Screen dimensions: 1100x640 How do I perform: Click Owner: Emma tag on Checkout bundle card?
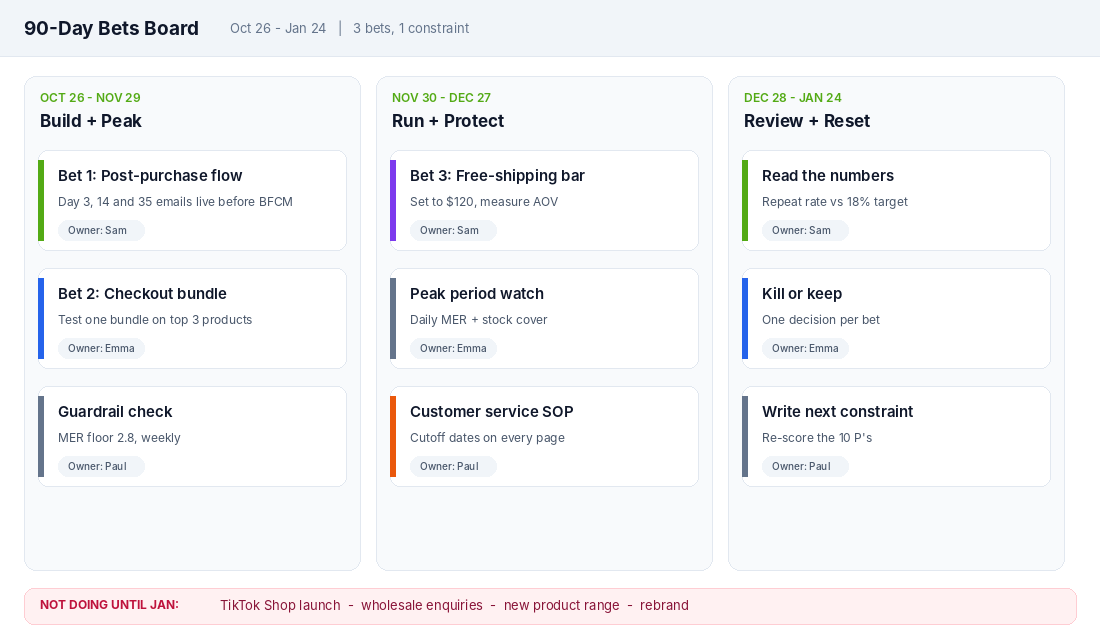click(x=101, y=348)
